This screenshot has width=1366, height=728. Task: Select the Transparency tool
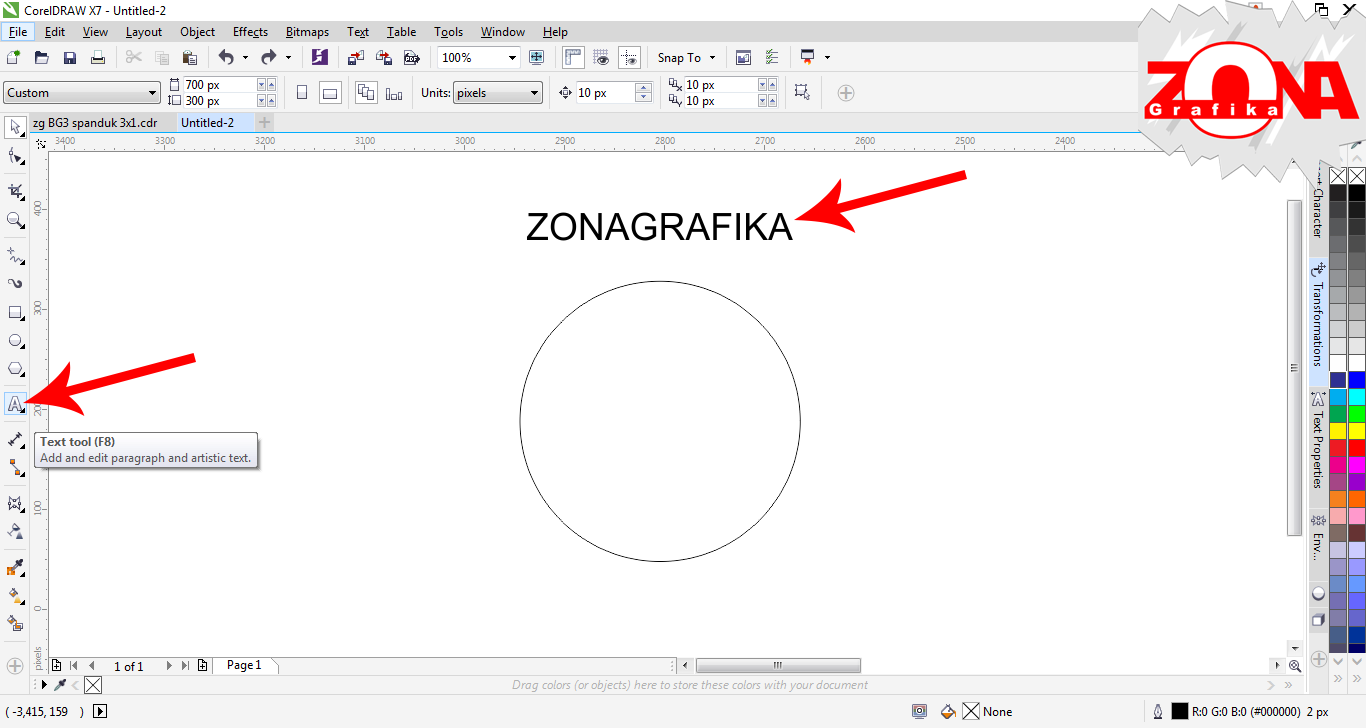[15, 531]
